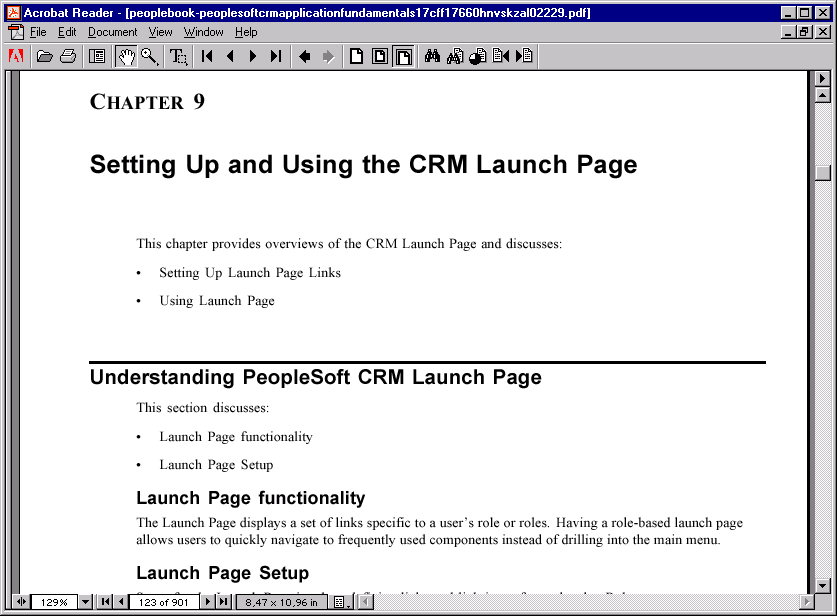Minimize the inner document window
837x616 pixels.
788,33
